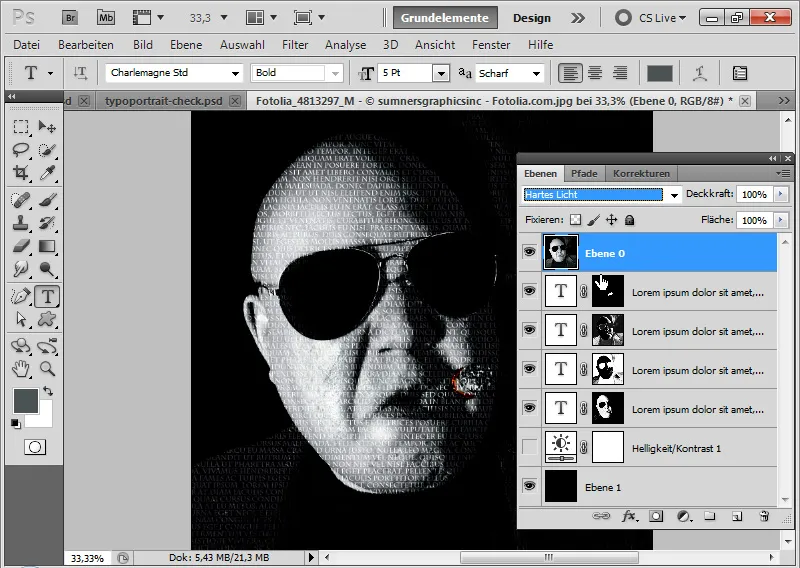Select the Quick Selection tool
The height and width of the screenshot is (568, 800).
(x=47, y=150)
